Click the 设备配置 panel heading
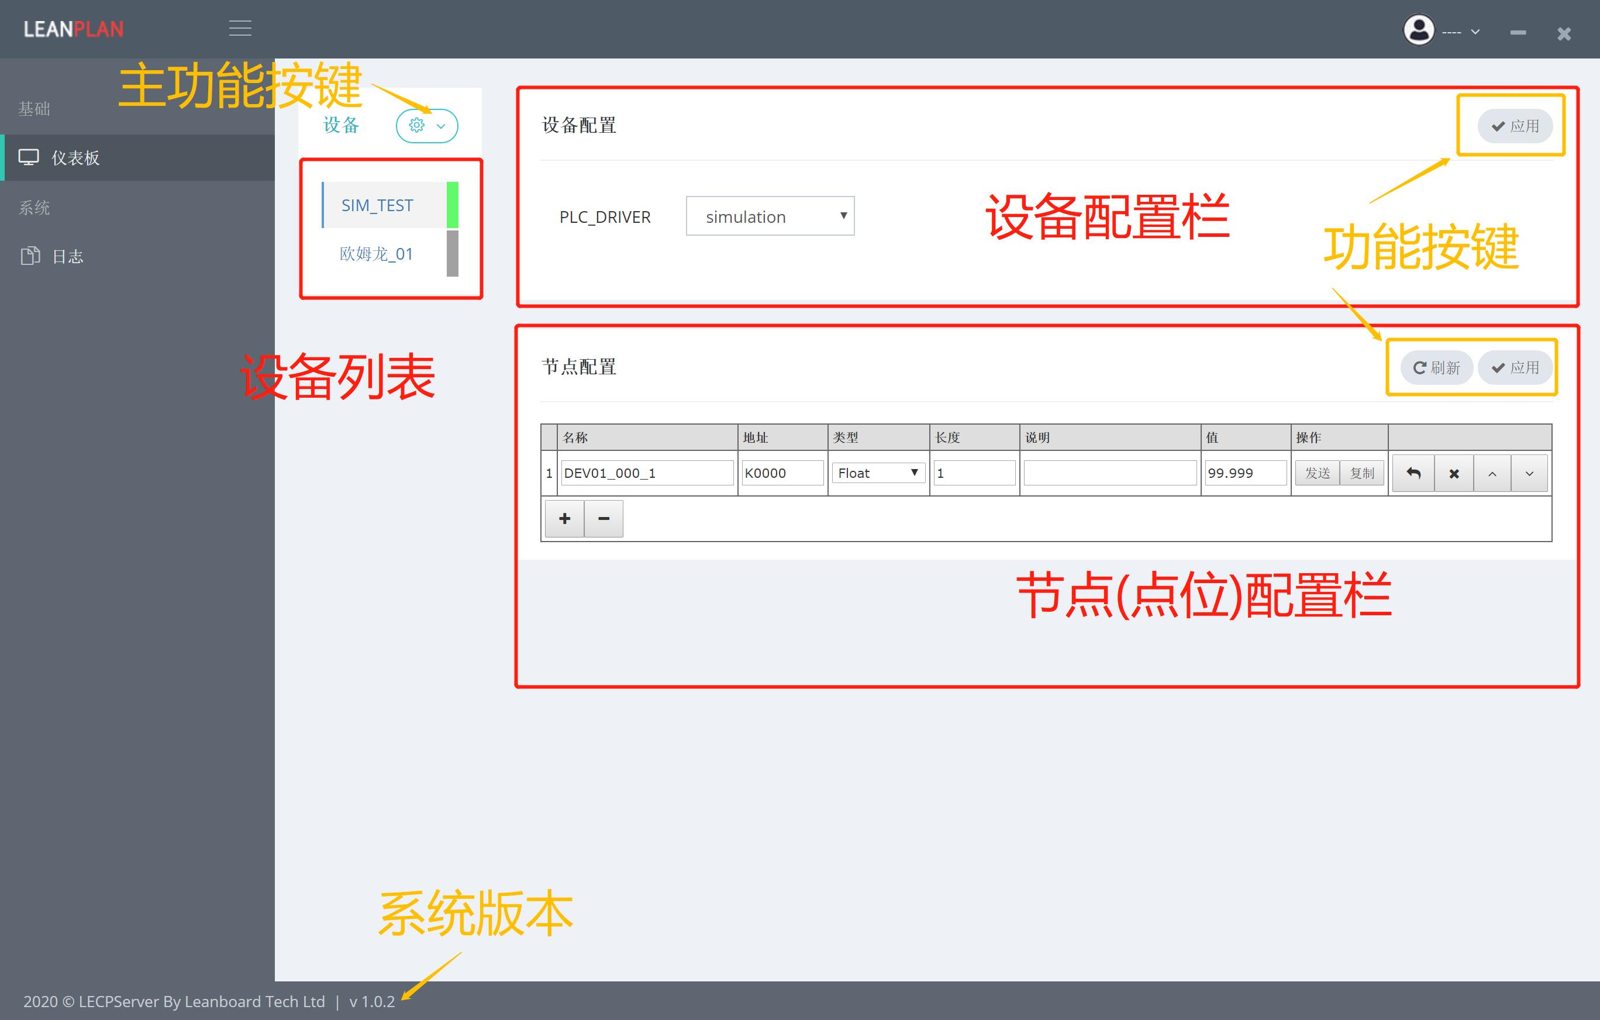The width and height of the screenshot is (1600, 1020). (x=579, y=125)
